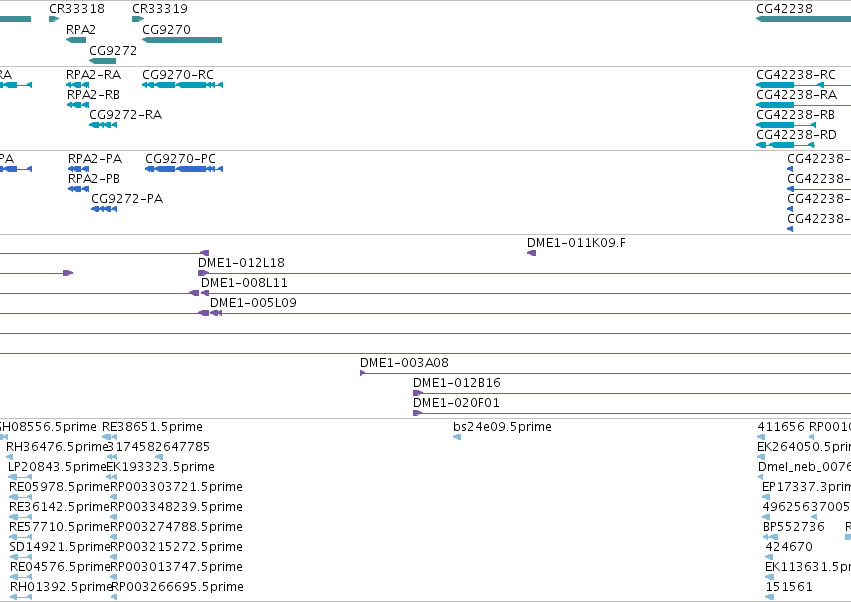
Task: Open the RPA2-RA transcript label
Action: pos(93,74)
